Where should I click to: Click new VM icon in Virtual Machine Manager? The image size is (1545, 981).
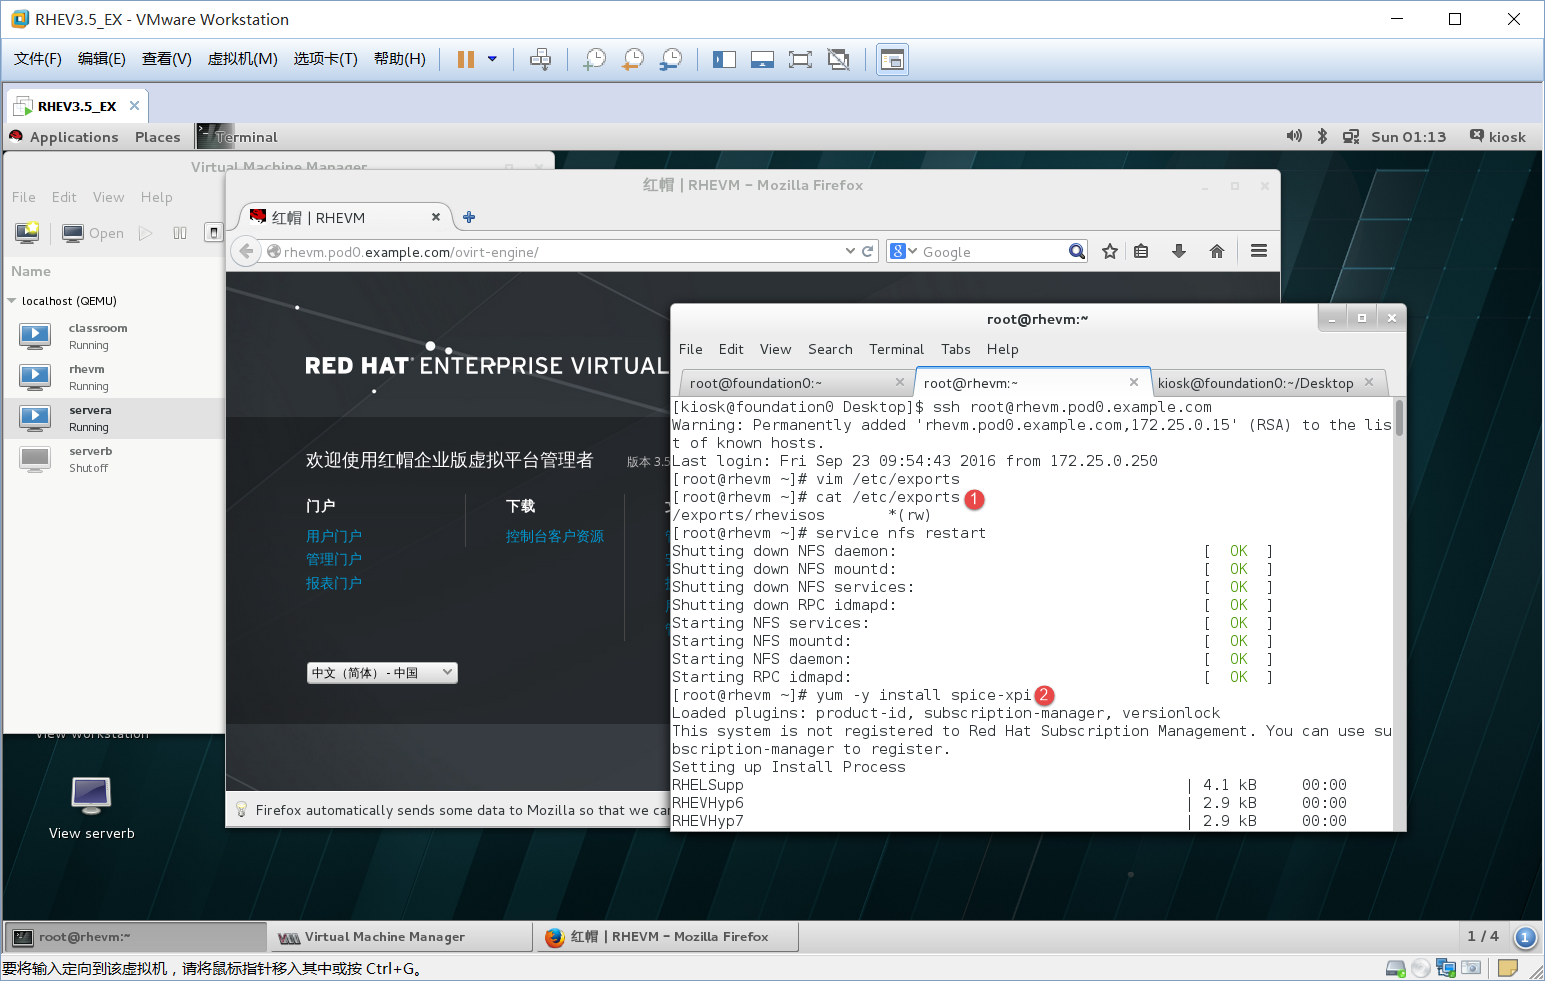27,233
